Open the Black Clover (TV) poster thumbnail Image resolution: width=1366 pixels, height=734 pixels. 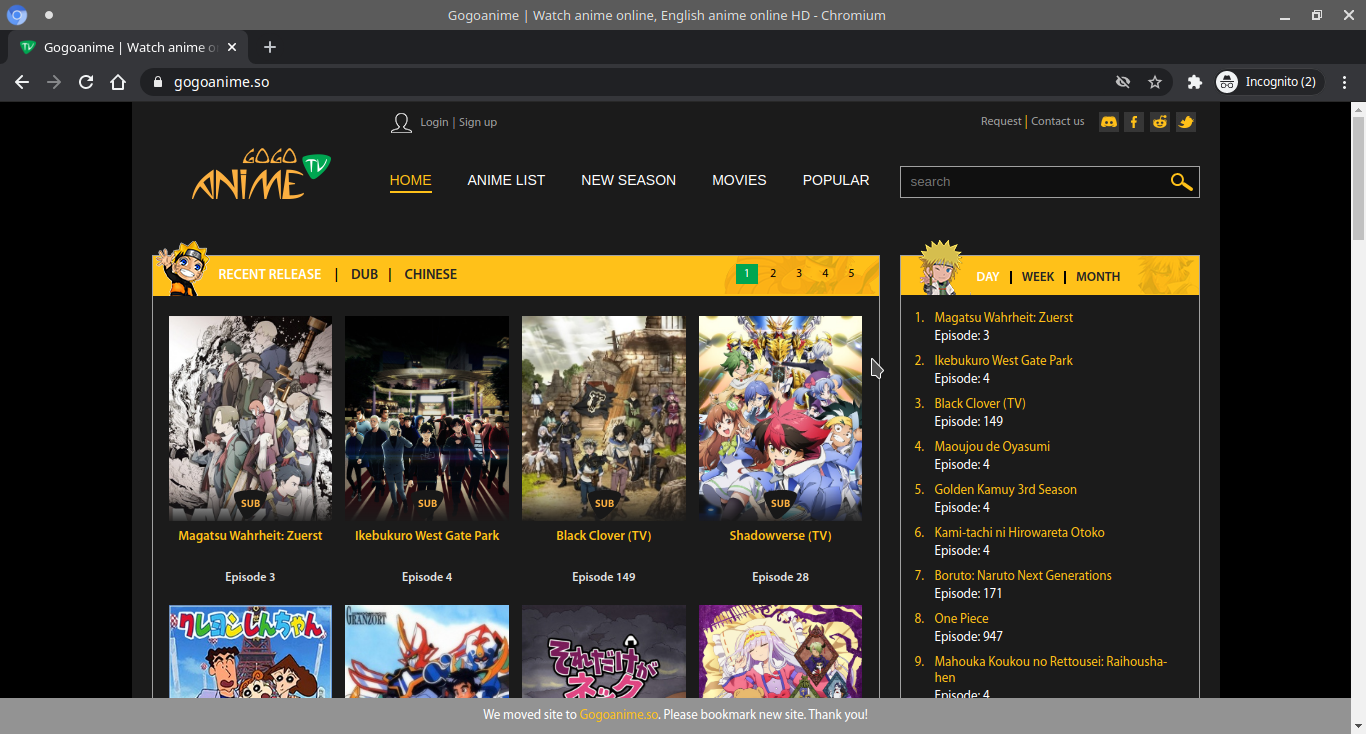tap(604, 419)
